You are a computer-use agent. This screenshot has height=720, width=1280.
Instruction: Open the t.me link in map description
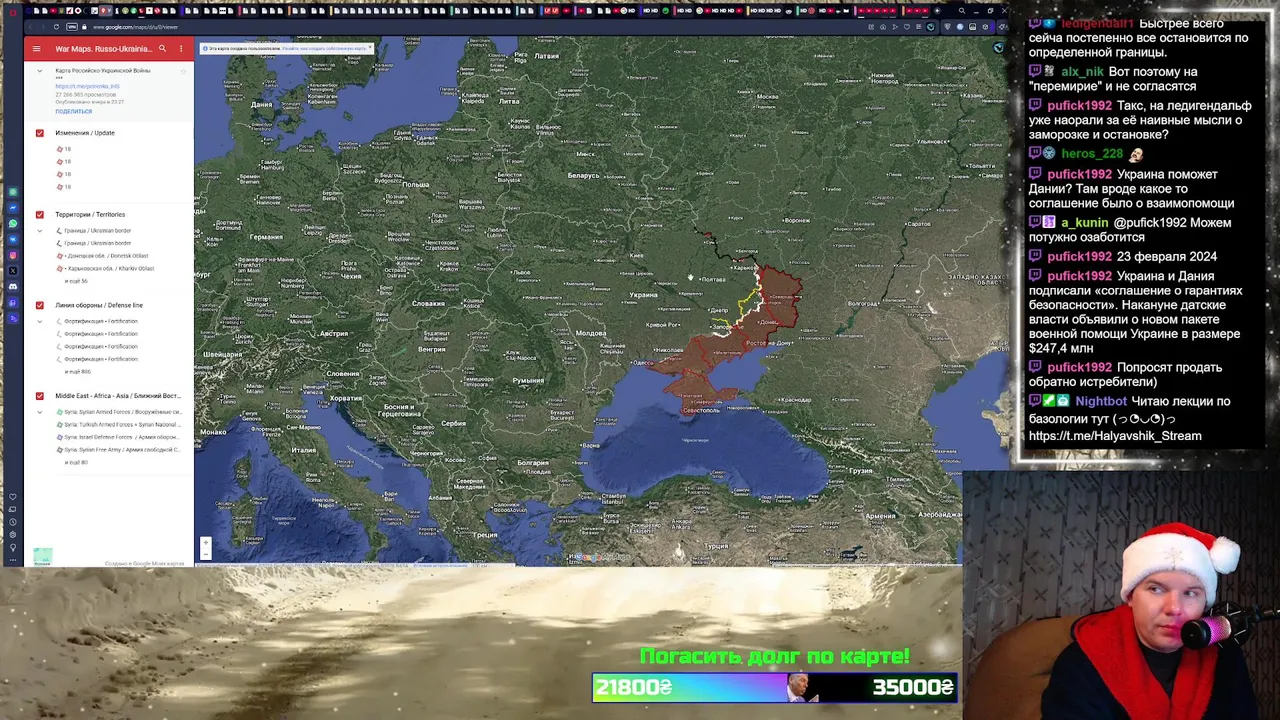[88, 87]
